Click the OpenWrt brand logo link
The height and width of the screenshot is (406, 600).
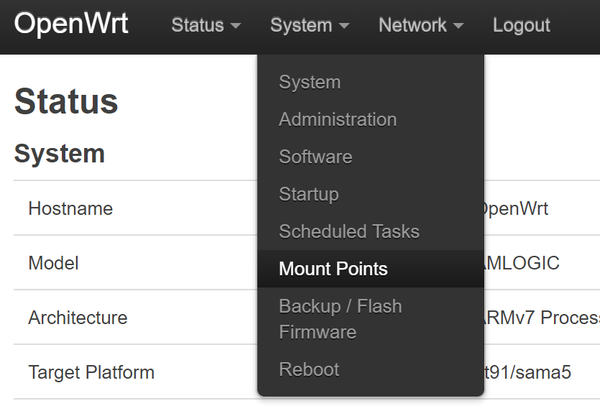tap(71, 24)
